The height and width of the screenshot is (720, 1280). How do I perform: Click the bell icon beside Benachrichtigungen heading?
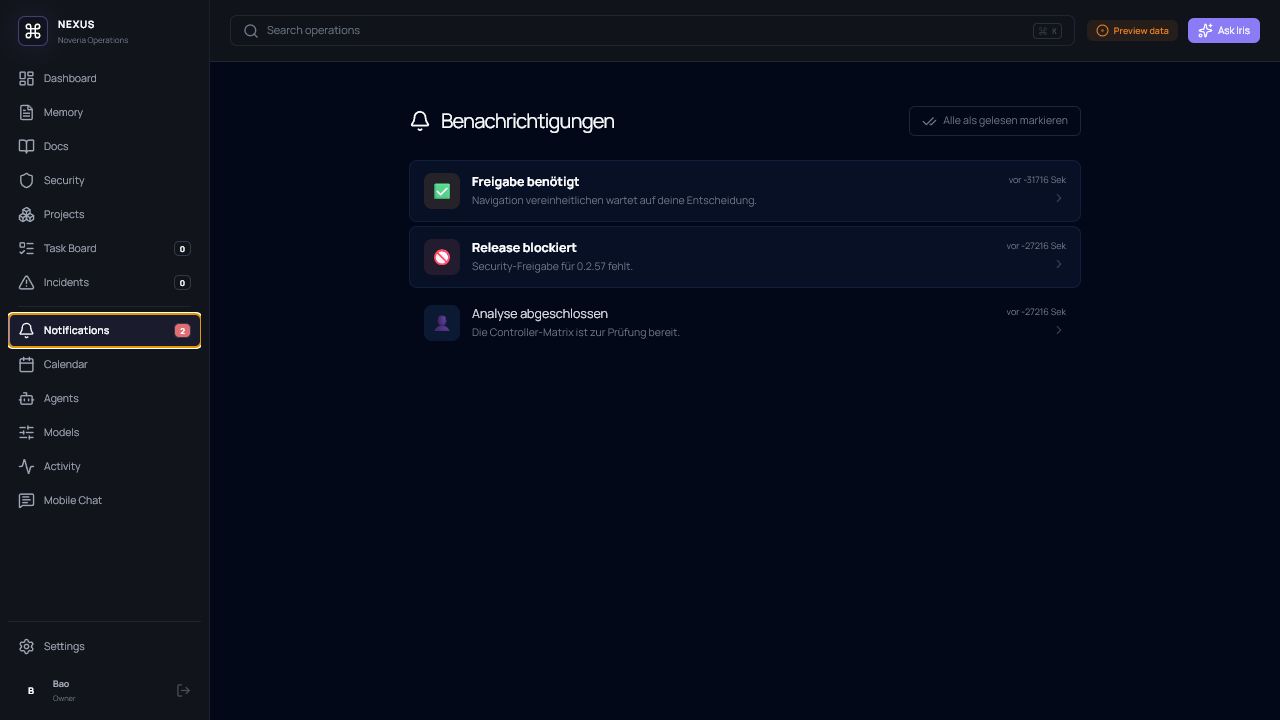click(x=420, y=121)
